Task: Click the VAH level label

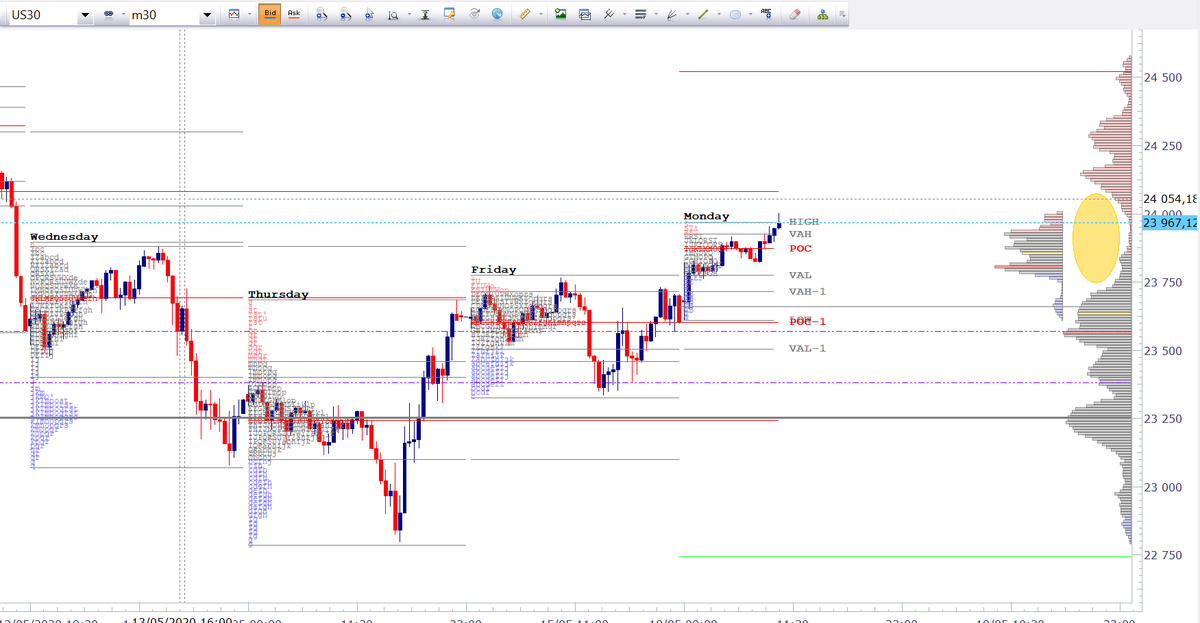Action: tap(800, 234)
